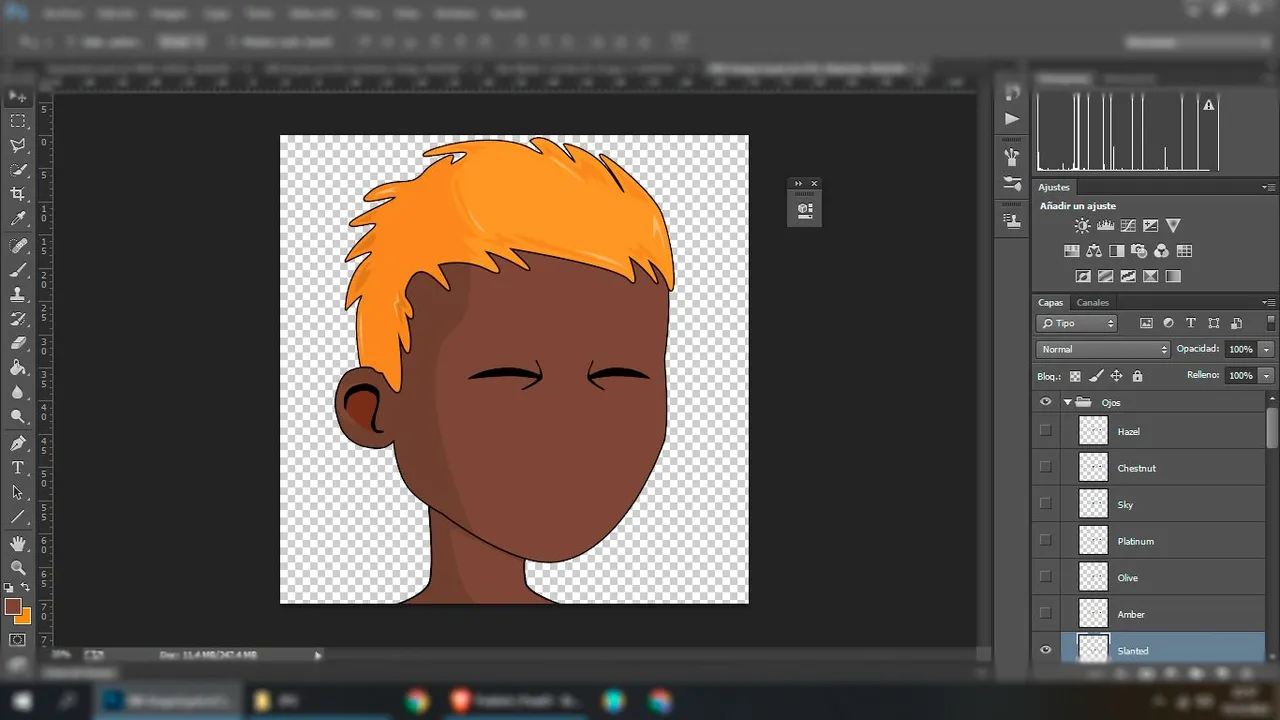
Task: Open the Tipo layer filter dropdown
Action: tap(1076, 323)
